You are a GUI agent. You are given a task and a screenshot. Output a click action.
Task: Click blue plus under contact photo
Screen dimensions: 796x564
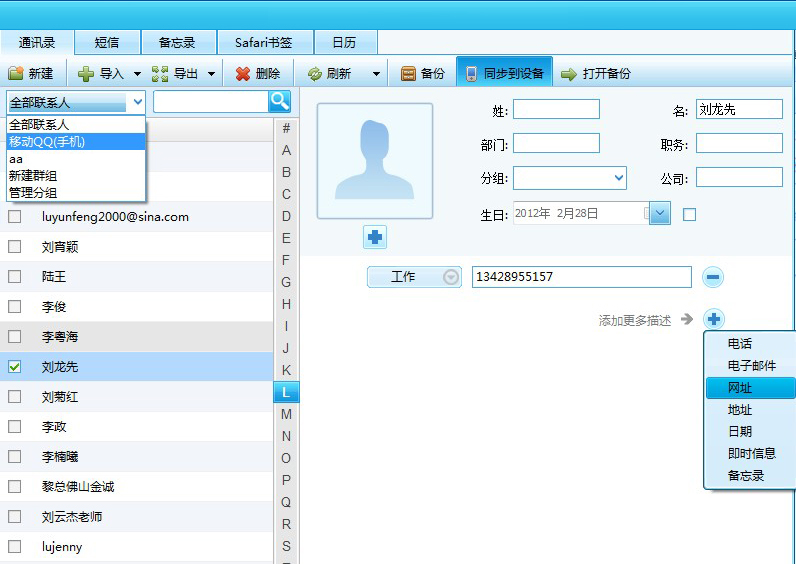coord(375,237)
